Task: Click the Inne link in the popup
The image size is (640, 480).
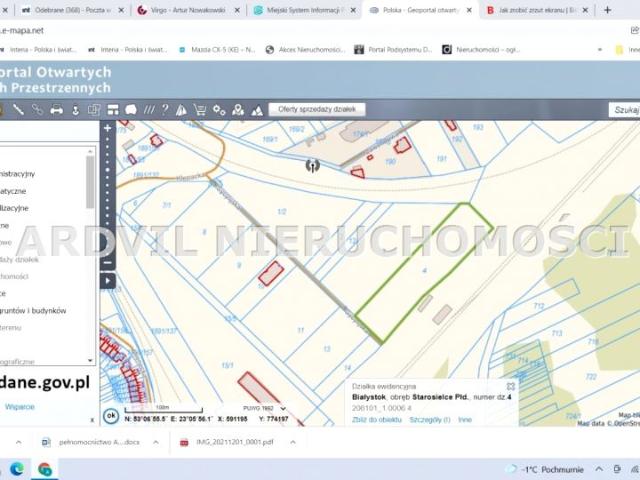Action: [x=464, y=420]
